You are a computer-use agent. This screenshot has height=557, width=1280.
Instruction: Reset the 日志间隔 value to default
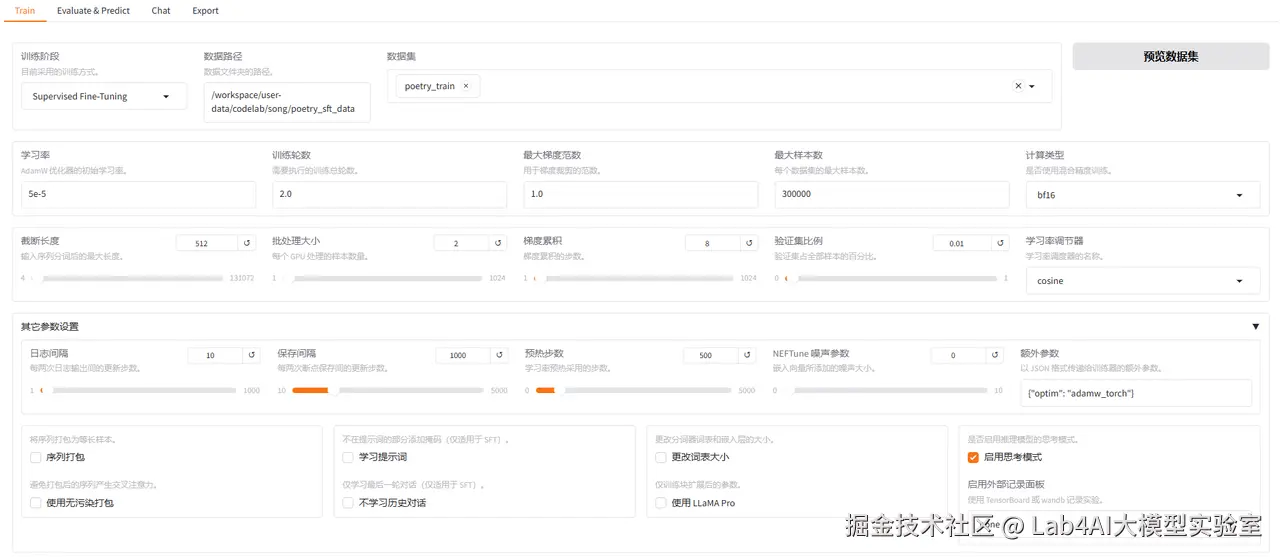pos(252,355)
